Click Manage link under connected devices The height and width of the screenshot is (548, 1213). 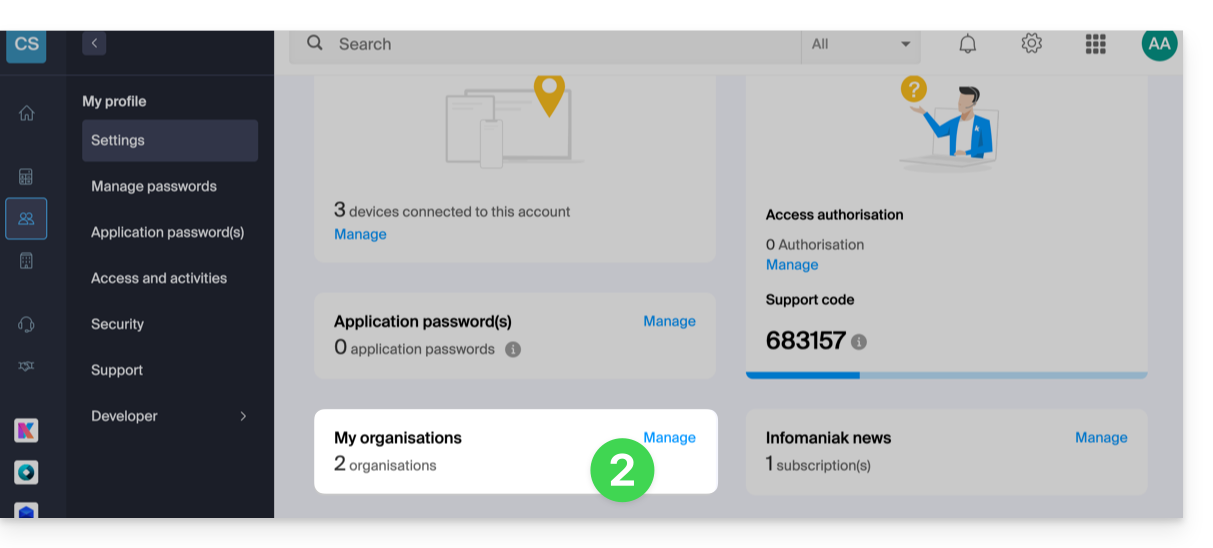(360, 234)
